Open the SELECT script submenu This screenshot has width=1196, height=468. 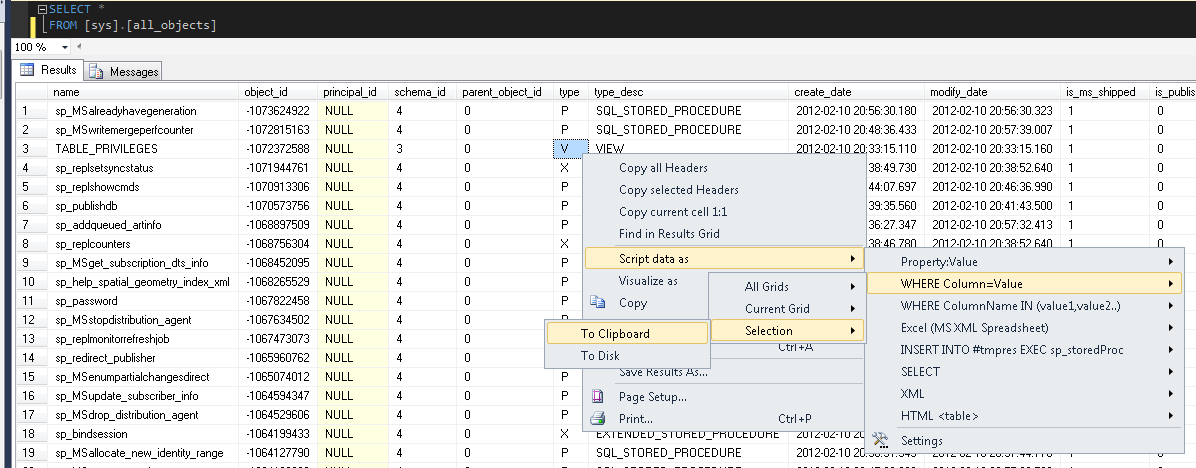point(1024,372)
